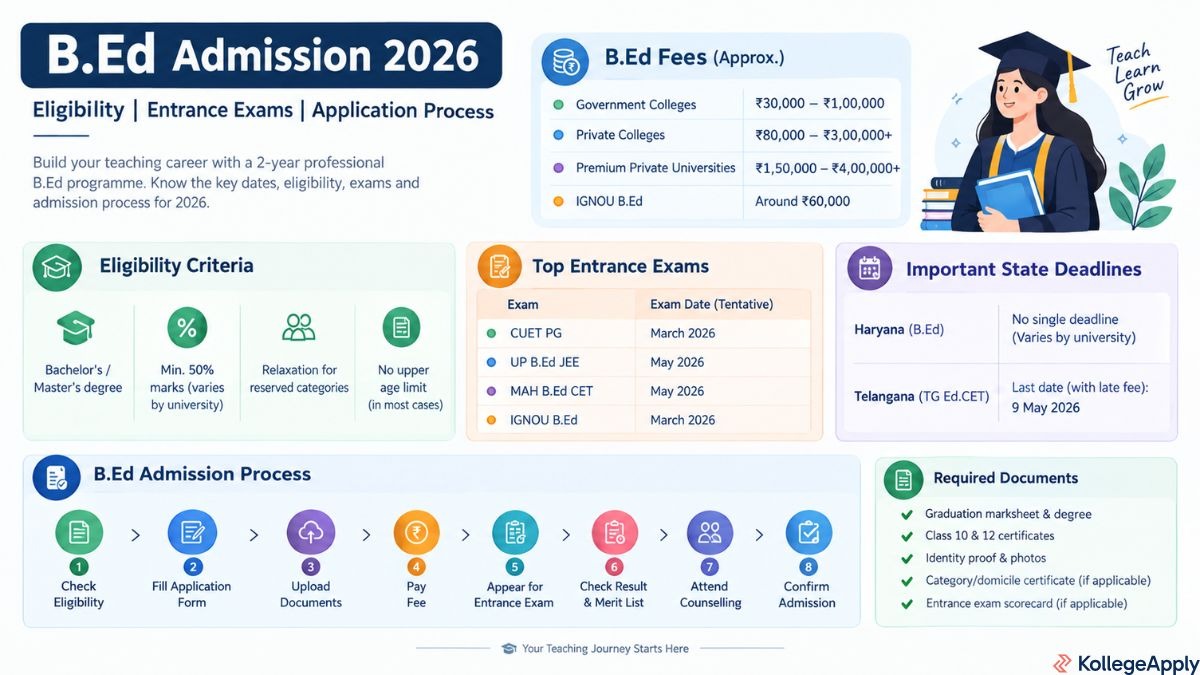Image resolution: width=1200 pixels, height=675 pixels.
Task: Click the Top Entrance Exams clipboard icon
Action: click(500, 267)
